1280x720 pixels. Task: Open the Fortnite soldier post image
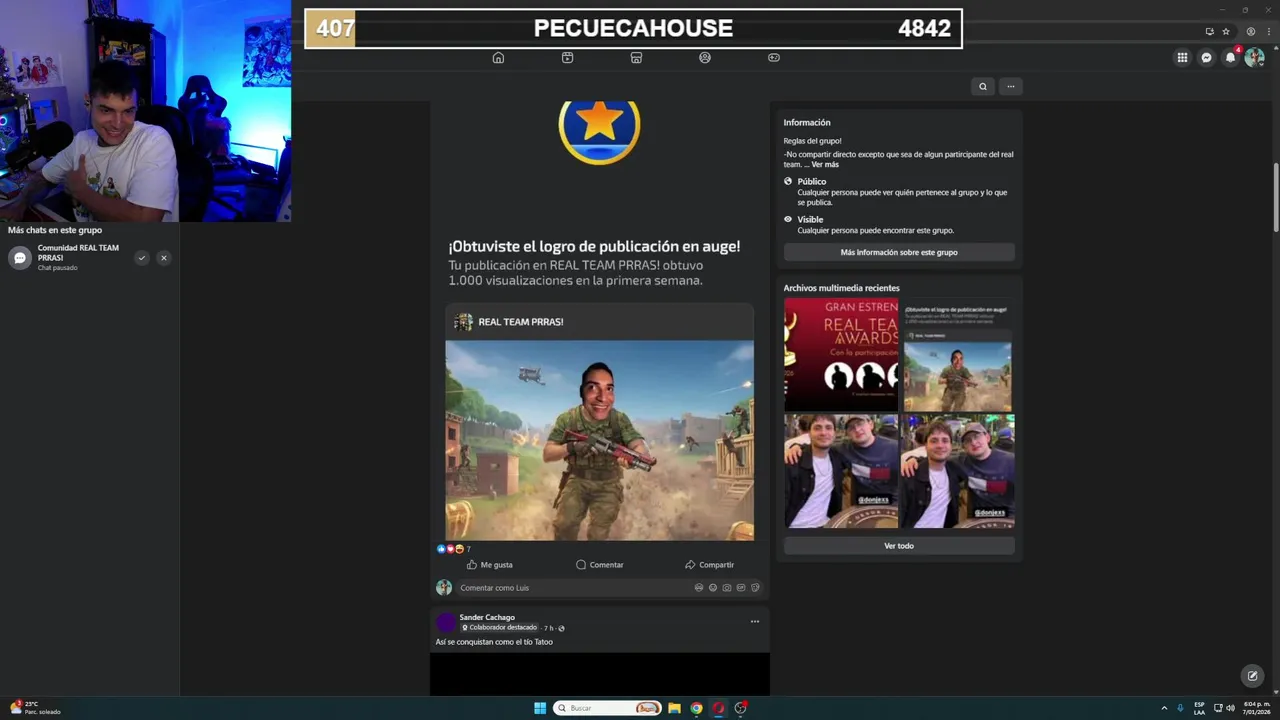pos(600,440)
